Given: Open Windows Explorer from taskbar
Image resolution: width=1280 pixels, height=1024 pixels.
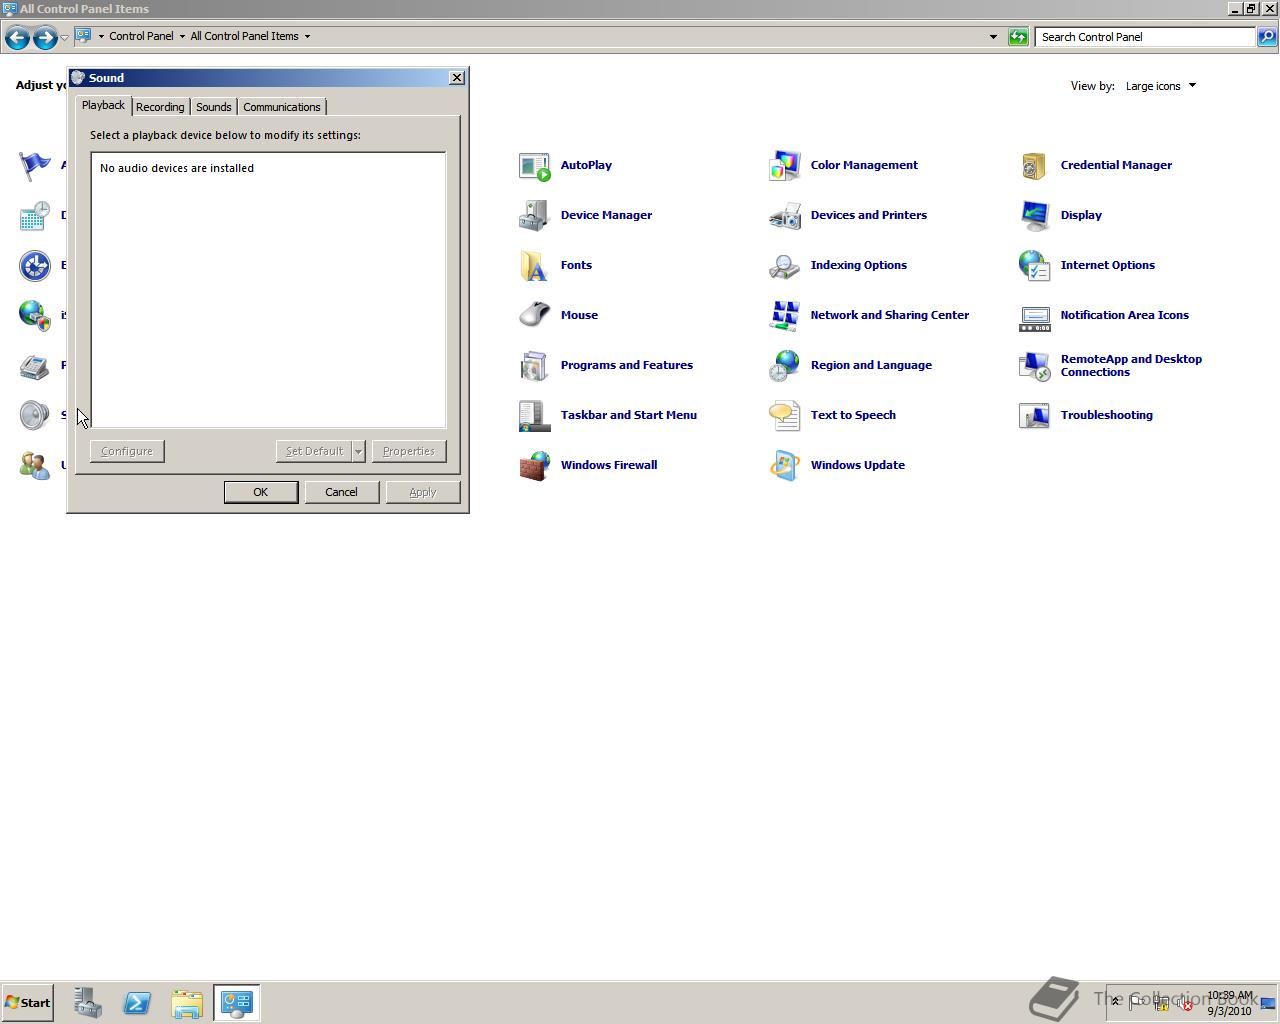Looking at the screenshot, I should tap(187, 1003).
